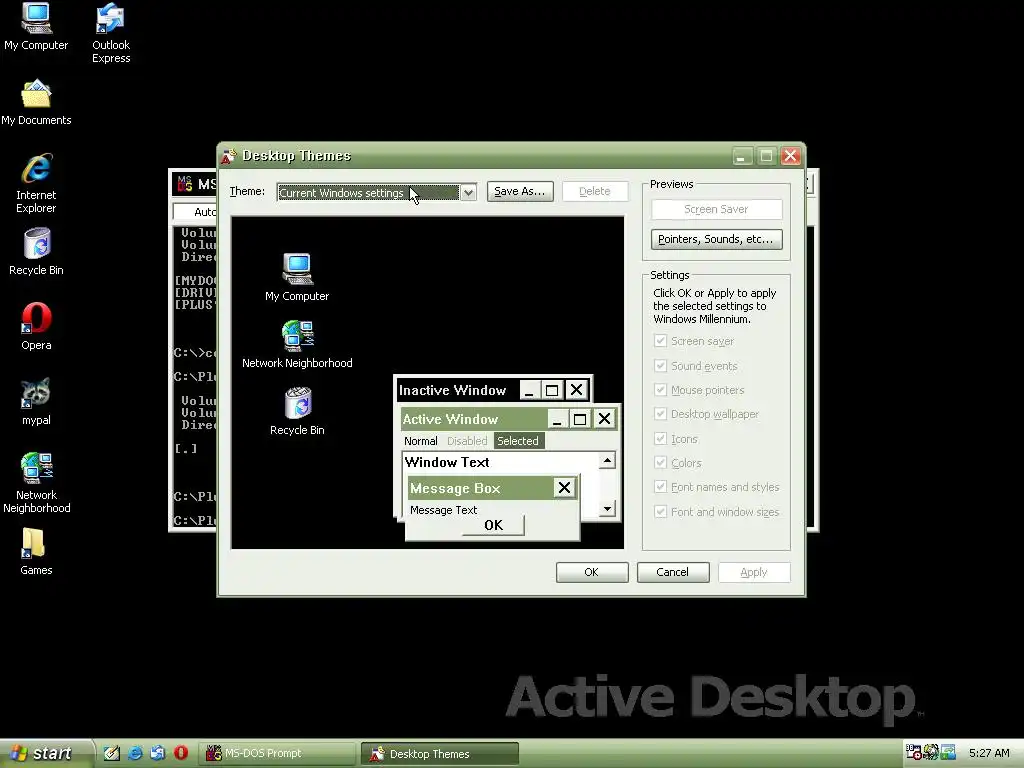Confirm with the dialog OK button
The width and height of the screenshot is (1024, 768).
[x=592, y=572]
